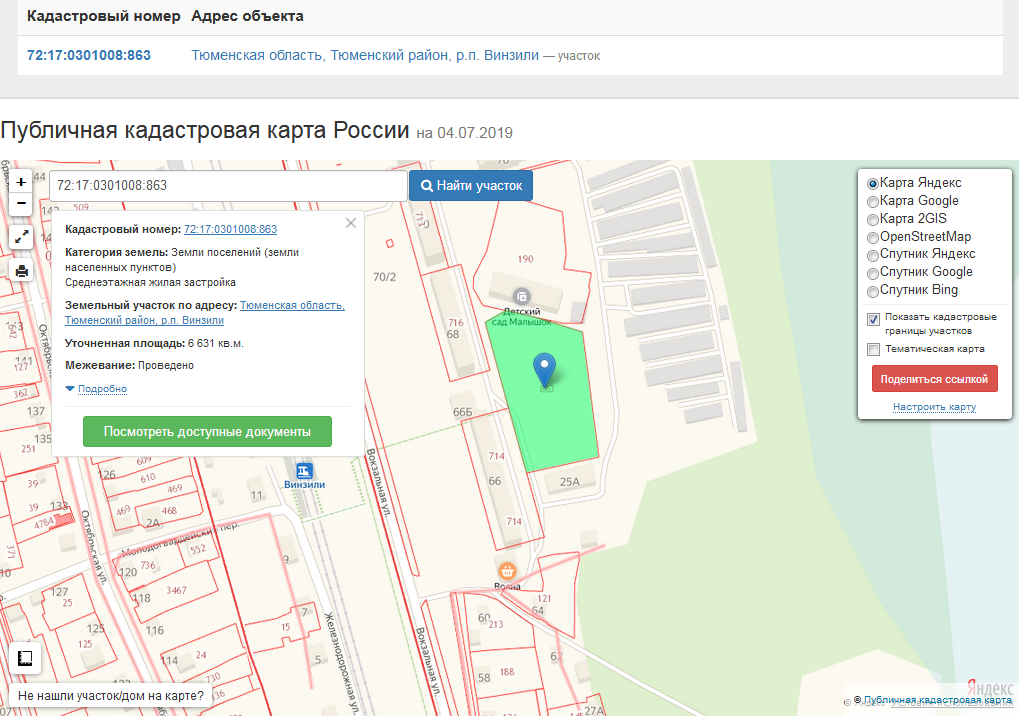Click the Железнодорожная ул. street label
1019x716 pixels.
342,663
